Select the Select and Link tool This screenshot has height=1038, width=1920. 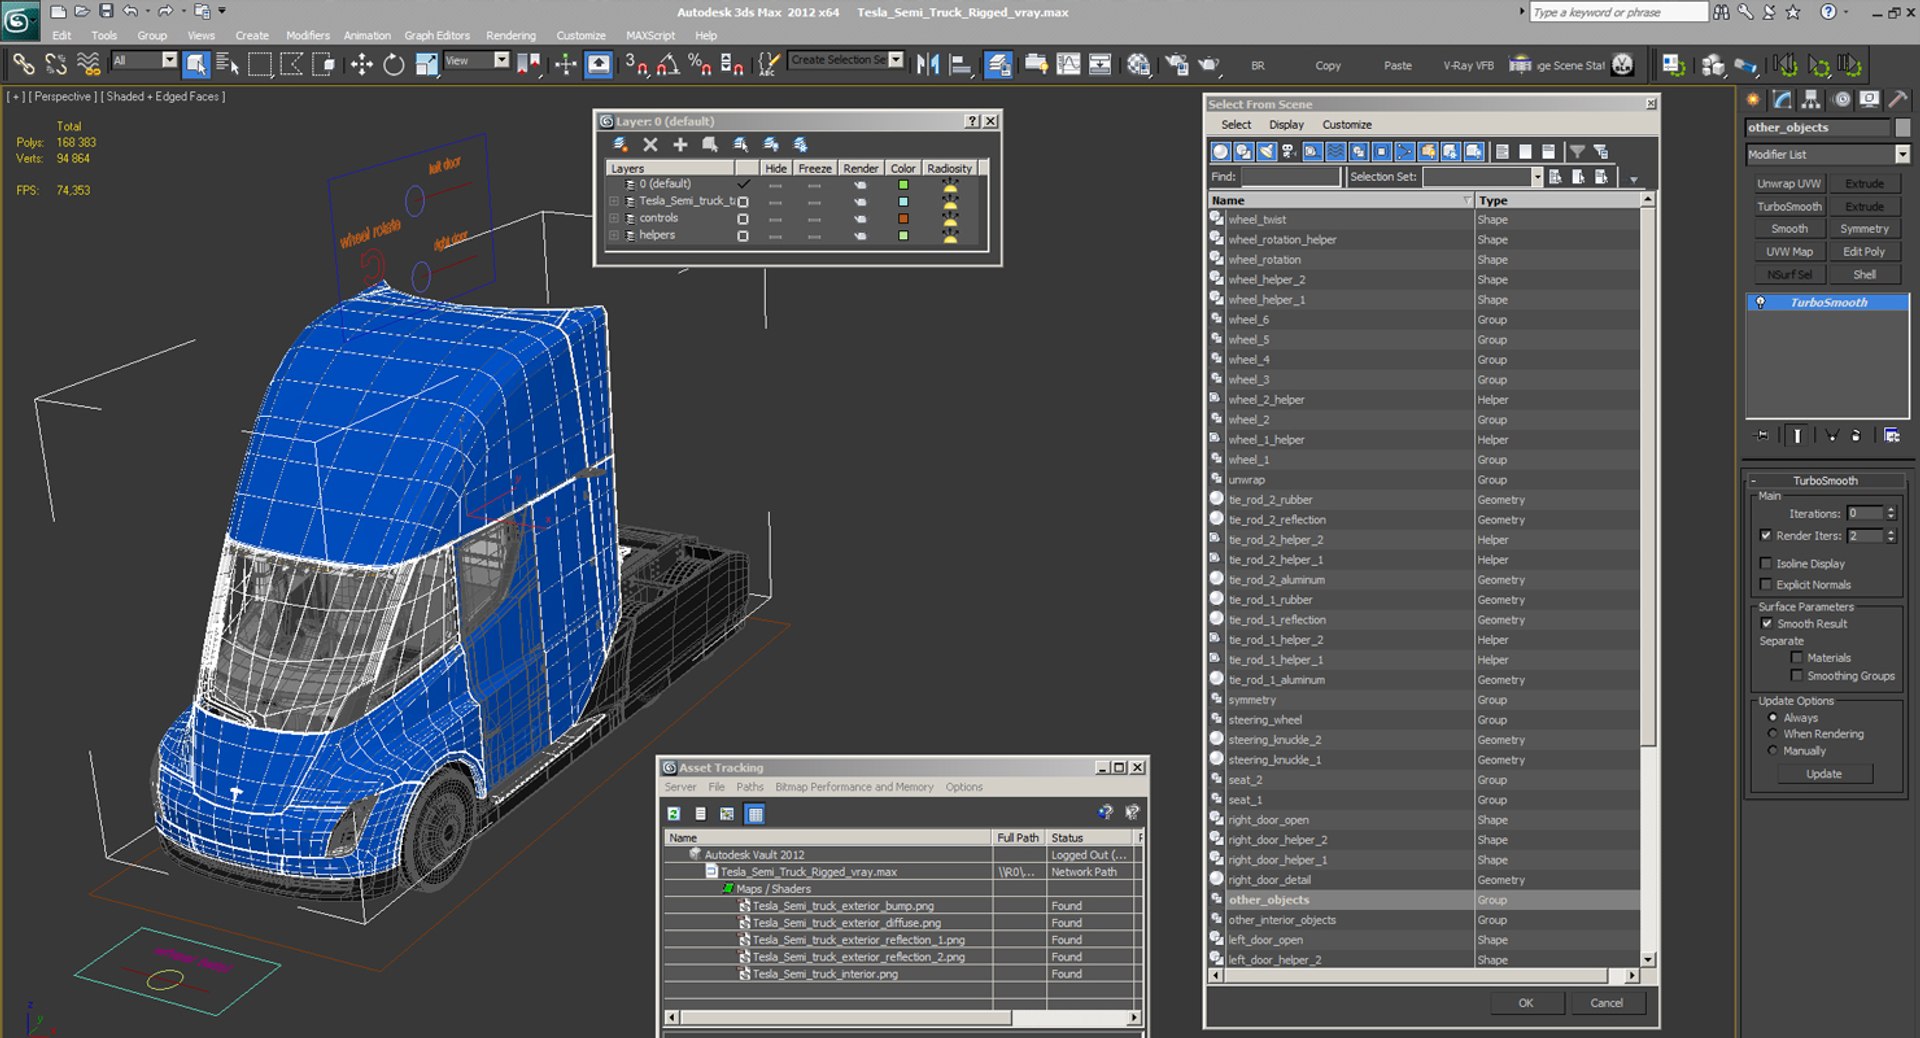[24, 65]
